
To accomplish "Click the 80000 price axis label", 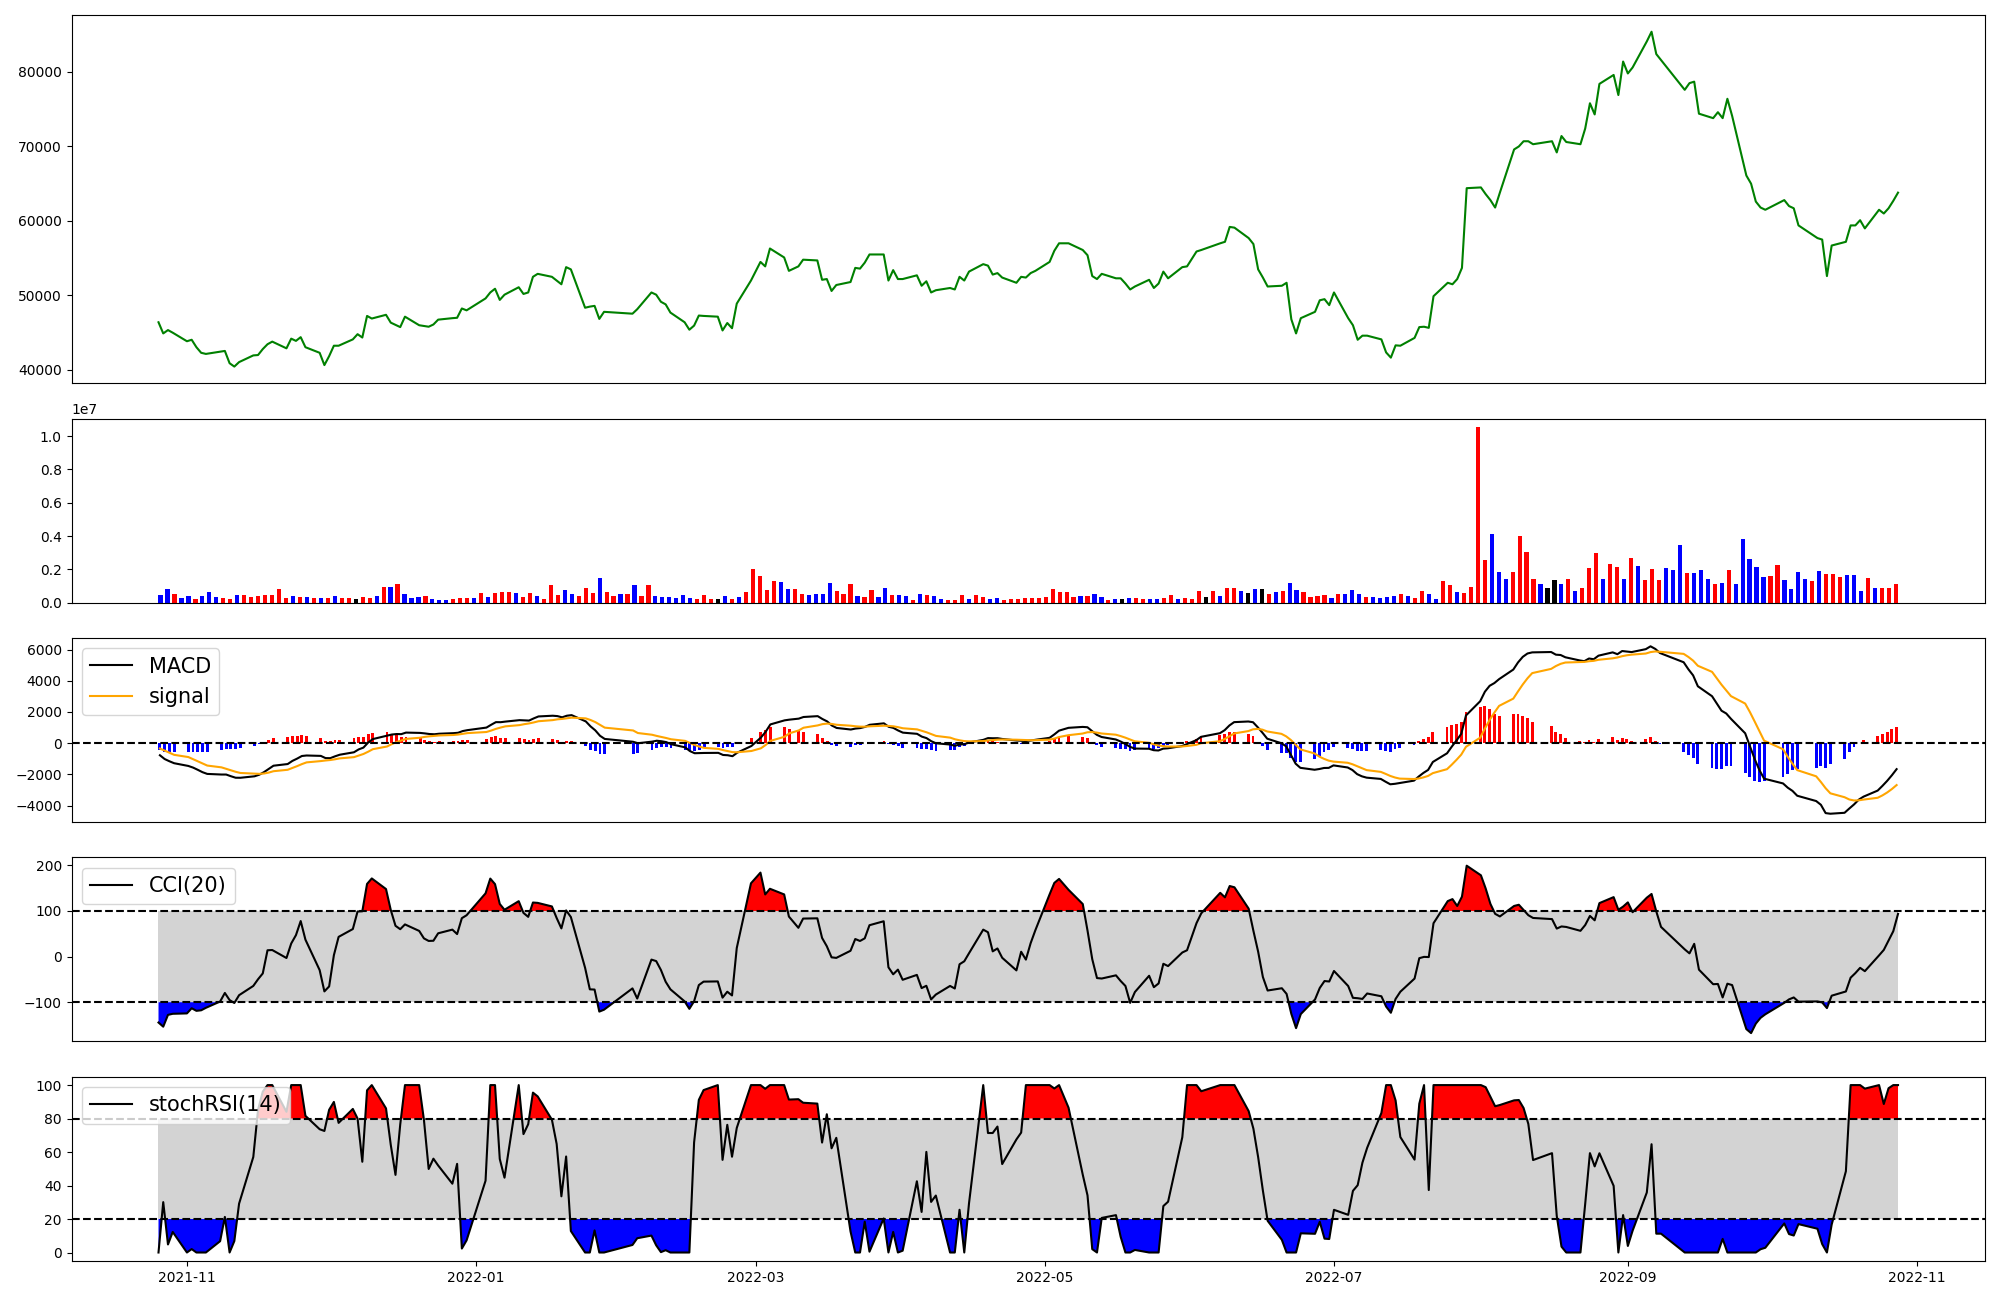I will pos(40,72).
